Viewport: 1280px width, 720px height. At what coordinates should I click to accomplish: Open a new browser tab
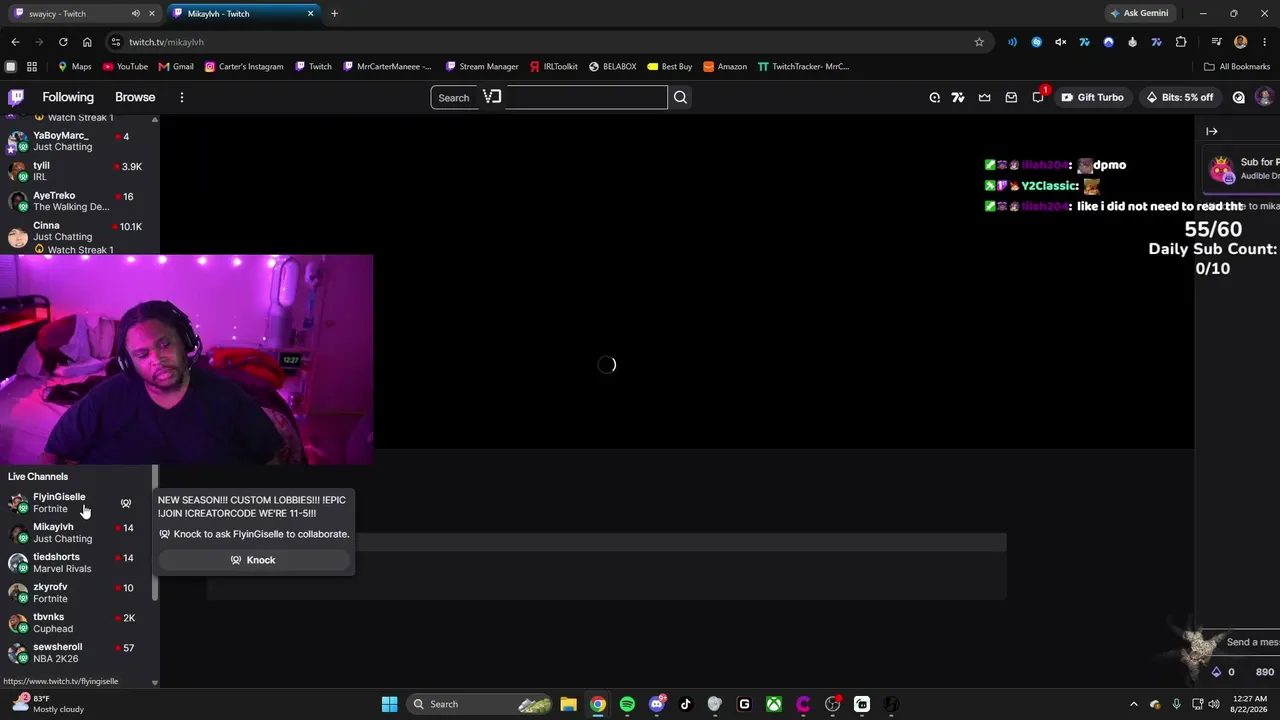point(334,14)
